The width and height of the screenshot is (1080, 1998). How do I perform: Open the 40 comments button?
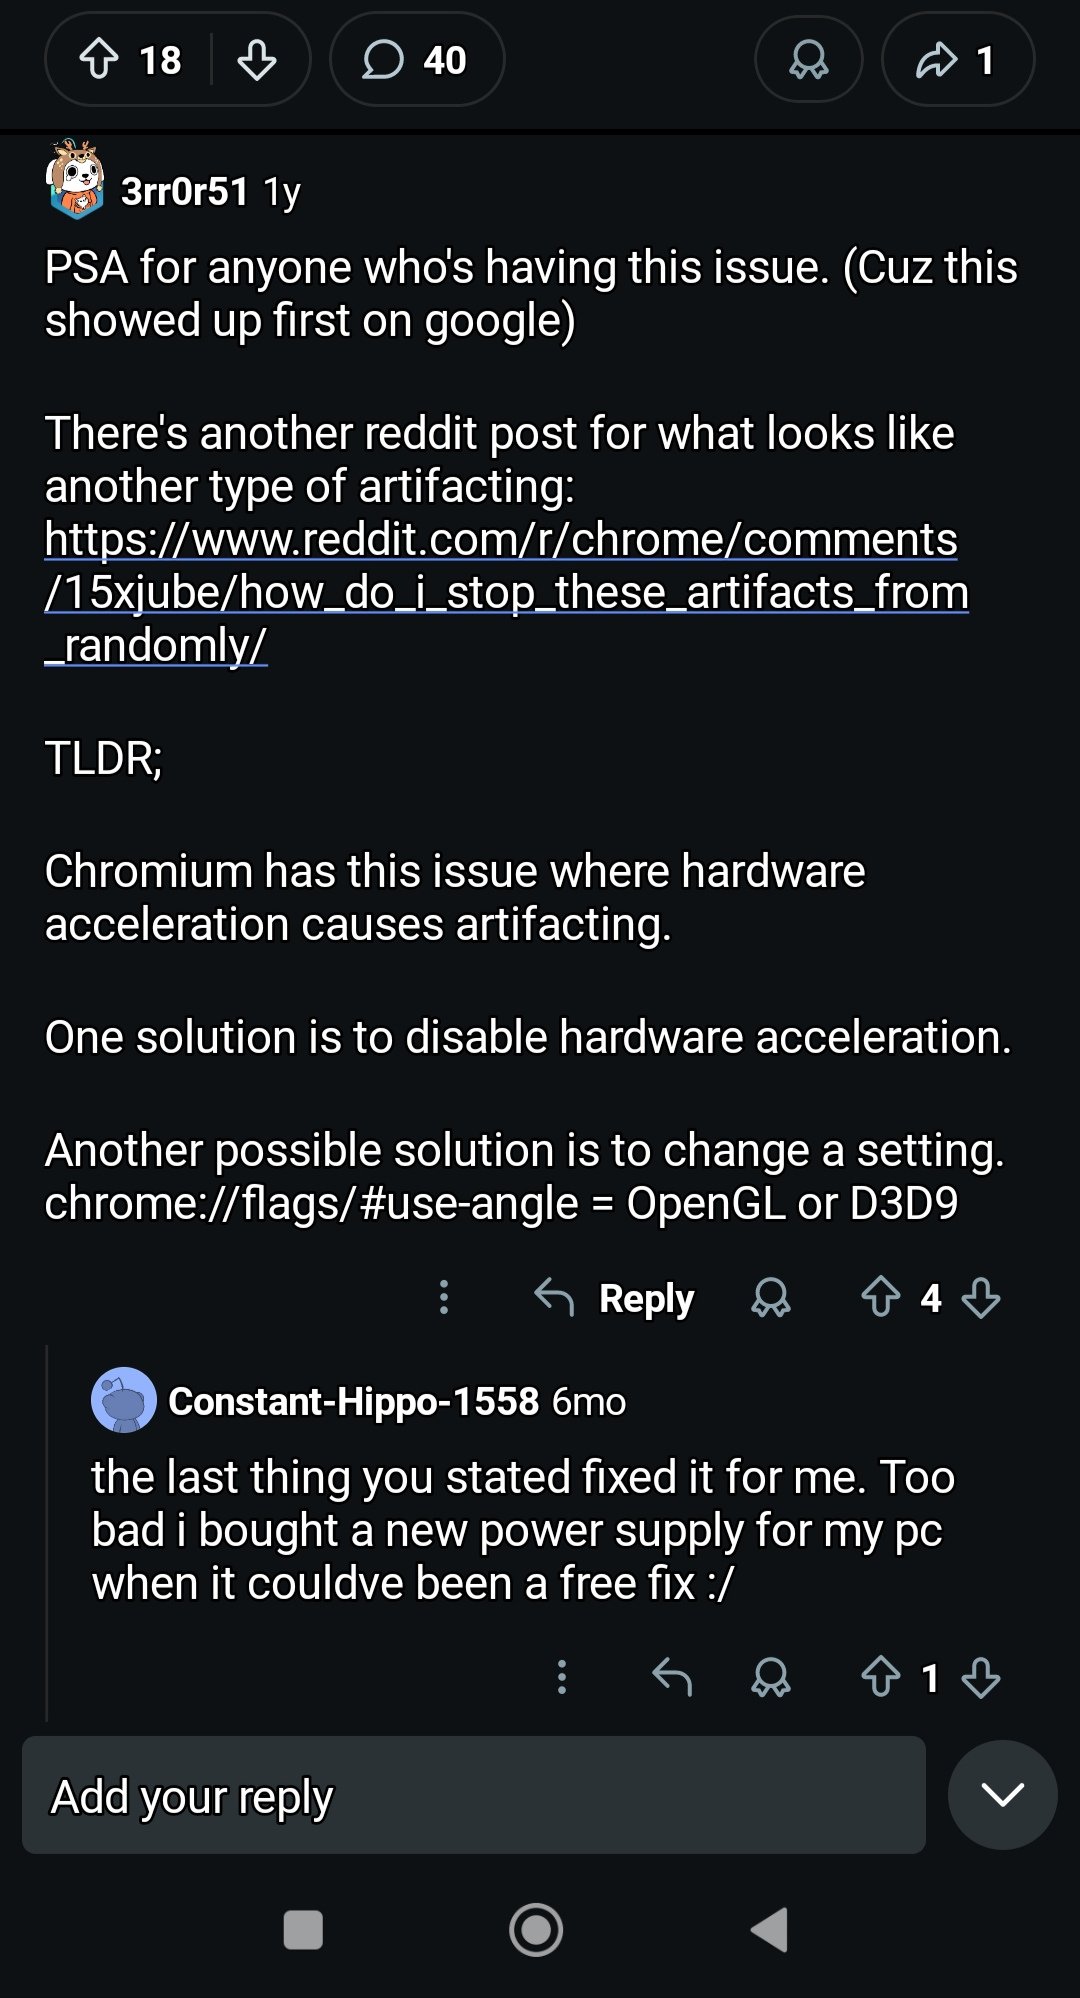416,59
